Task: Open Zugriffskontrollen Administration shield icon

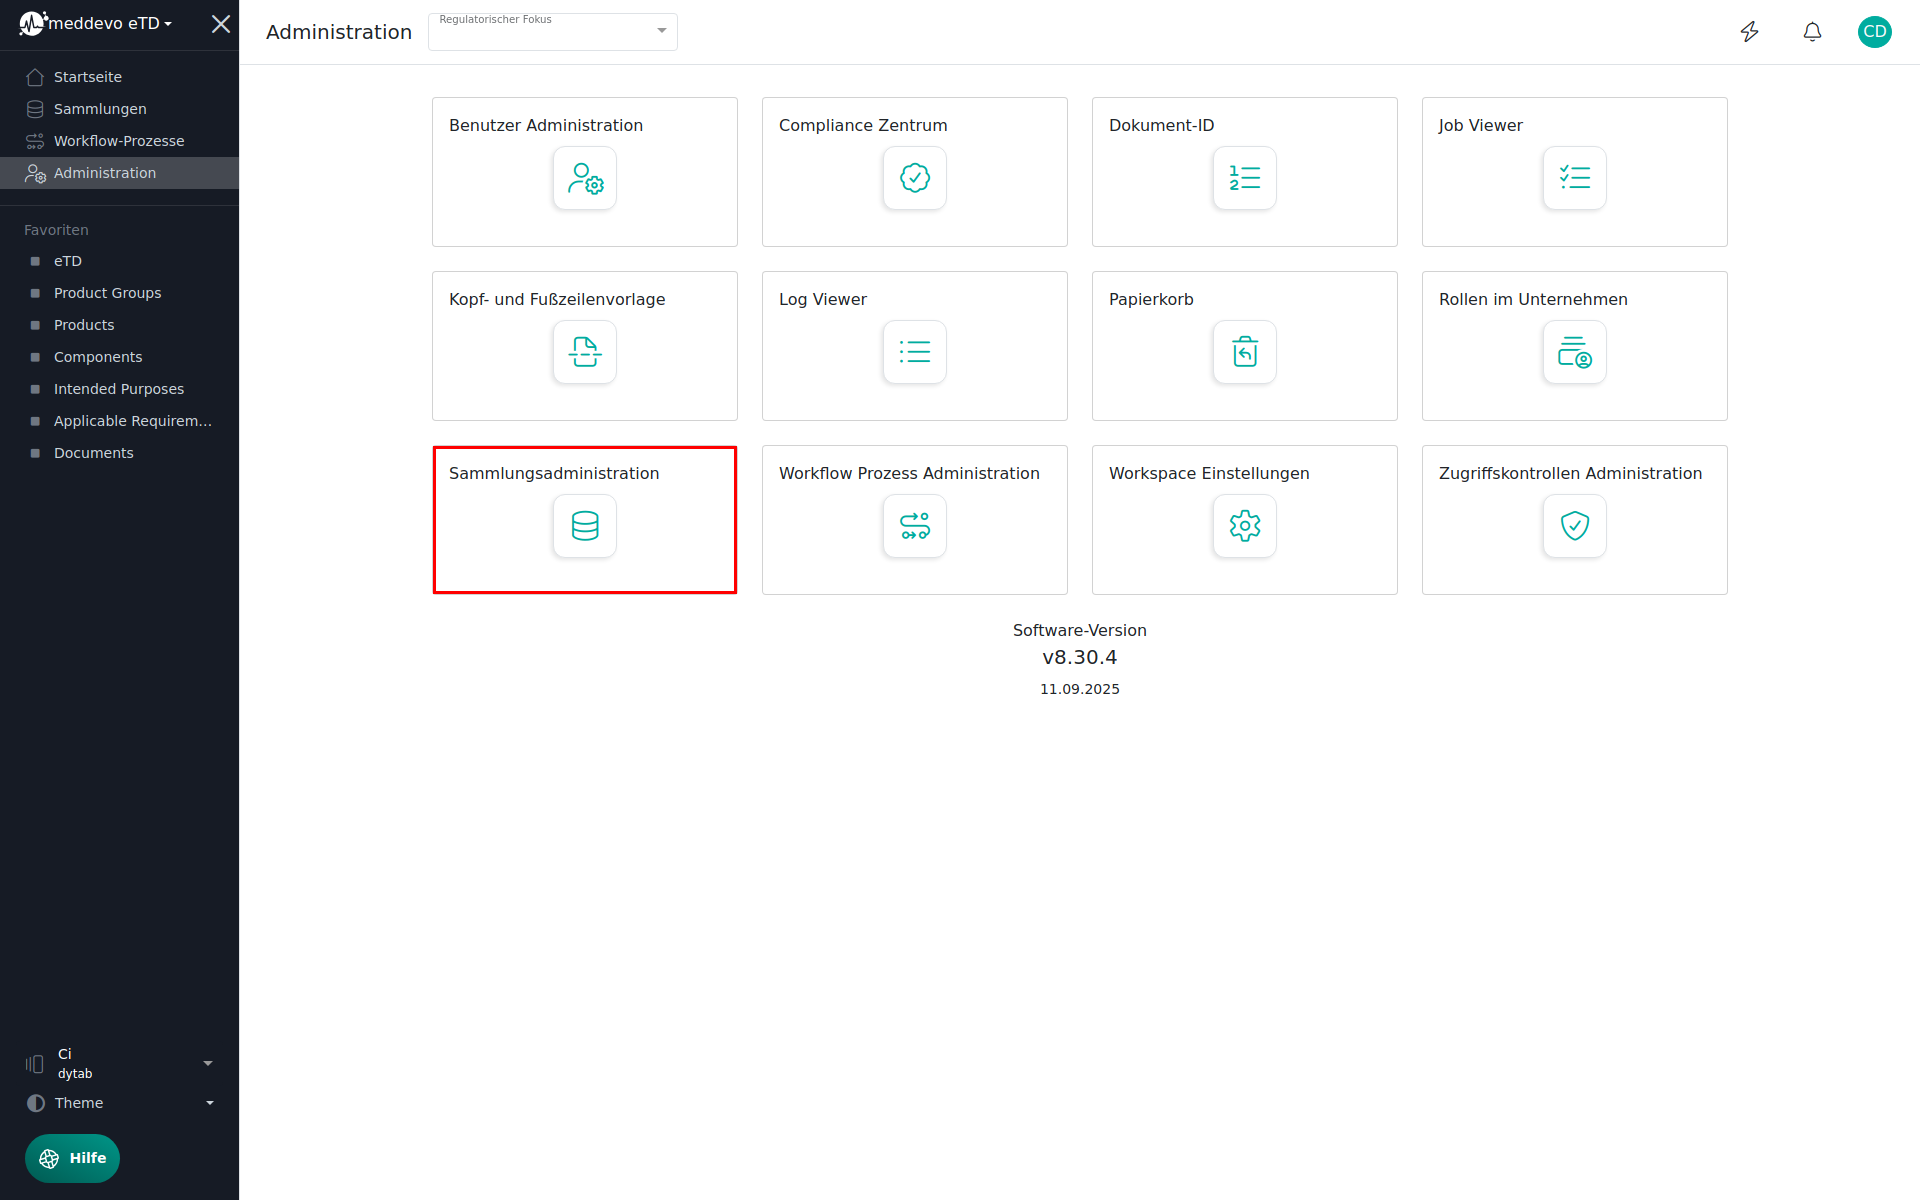Action: 1575,526
